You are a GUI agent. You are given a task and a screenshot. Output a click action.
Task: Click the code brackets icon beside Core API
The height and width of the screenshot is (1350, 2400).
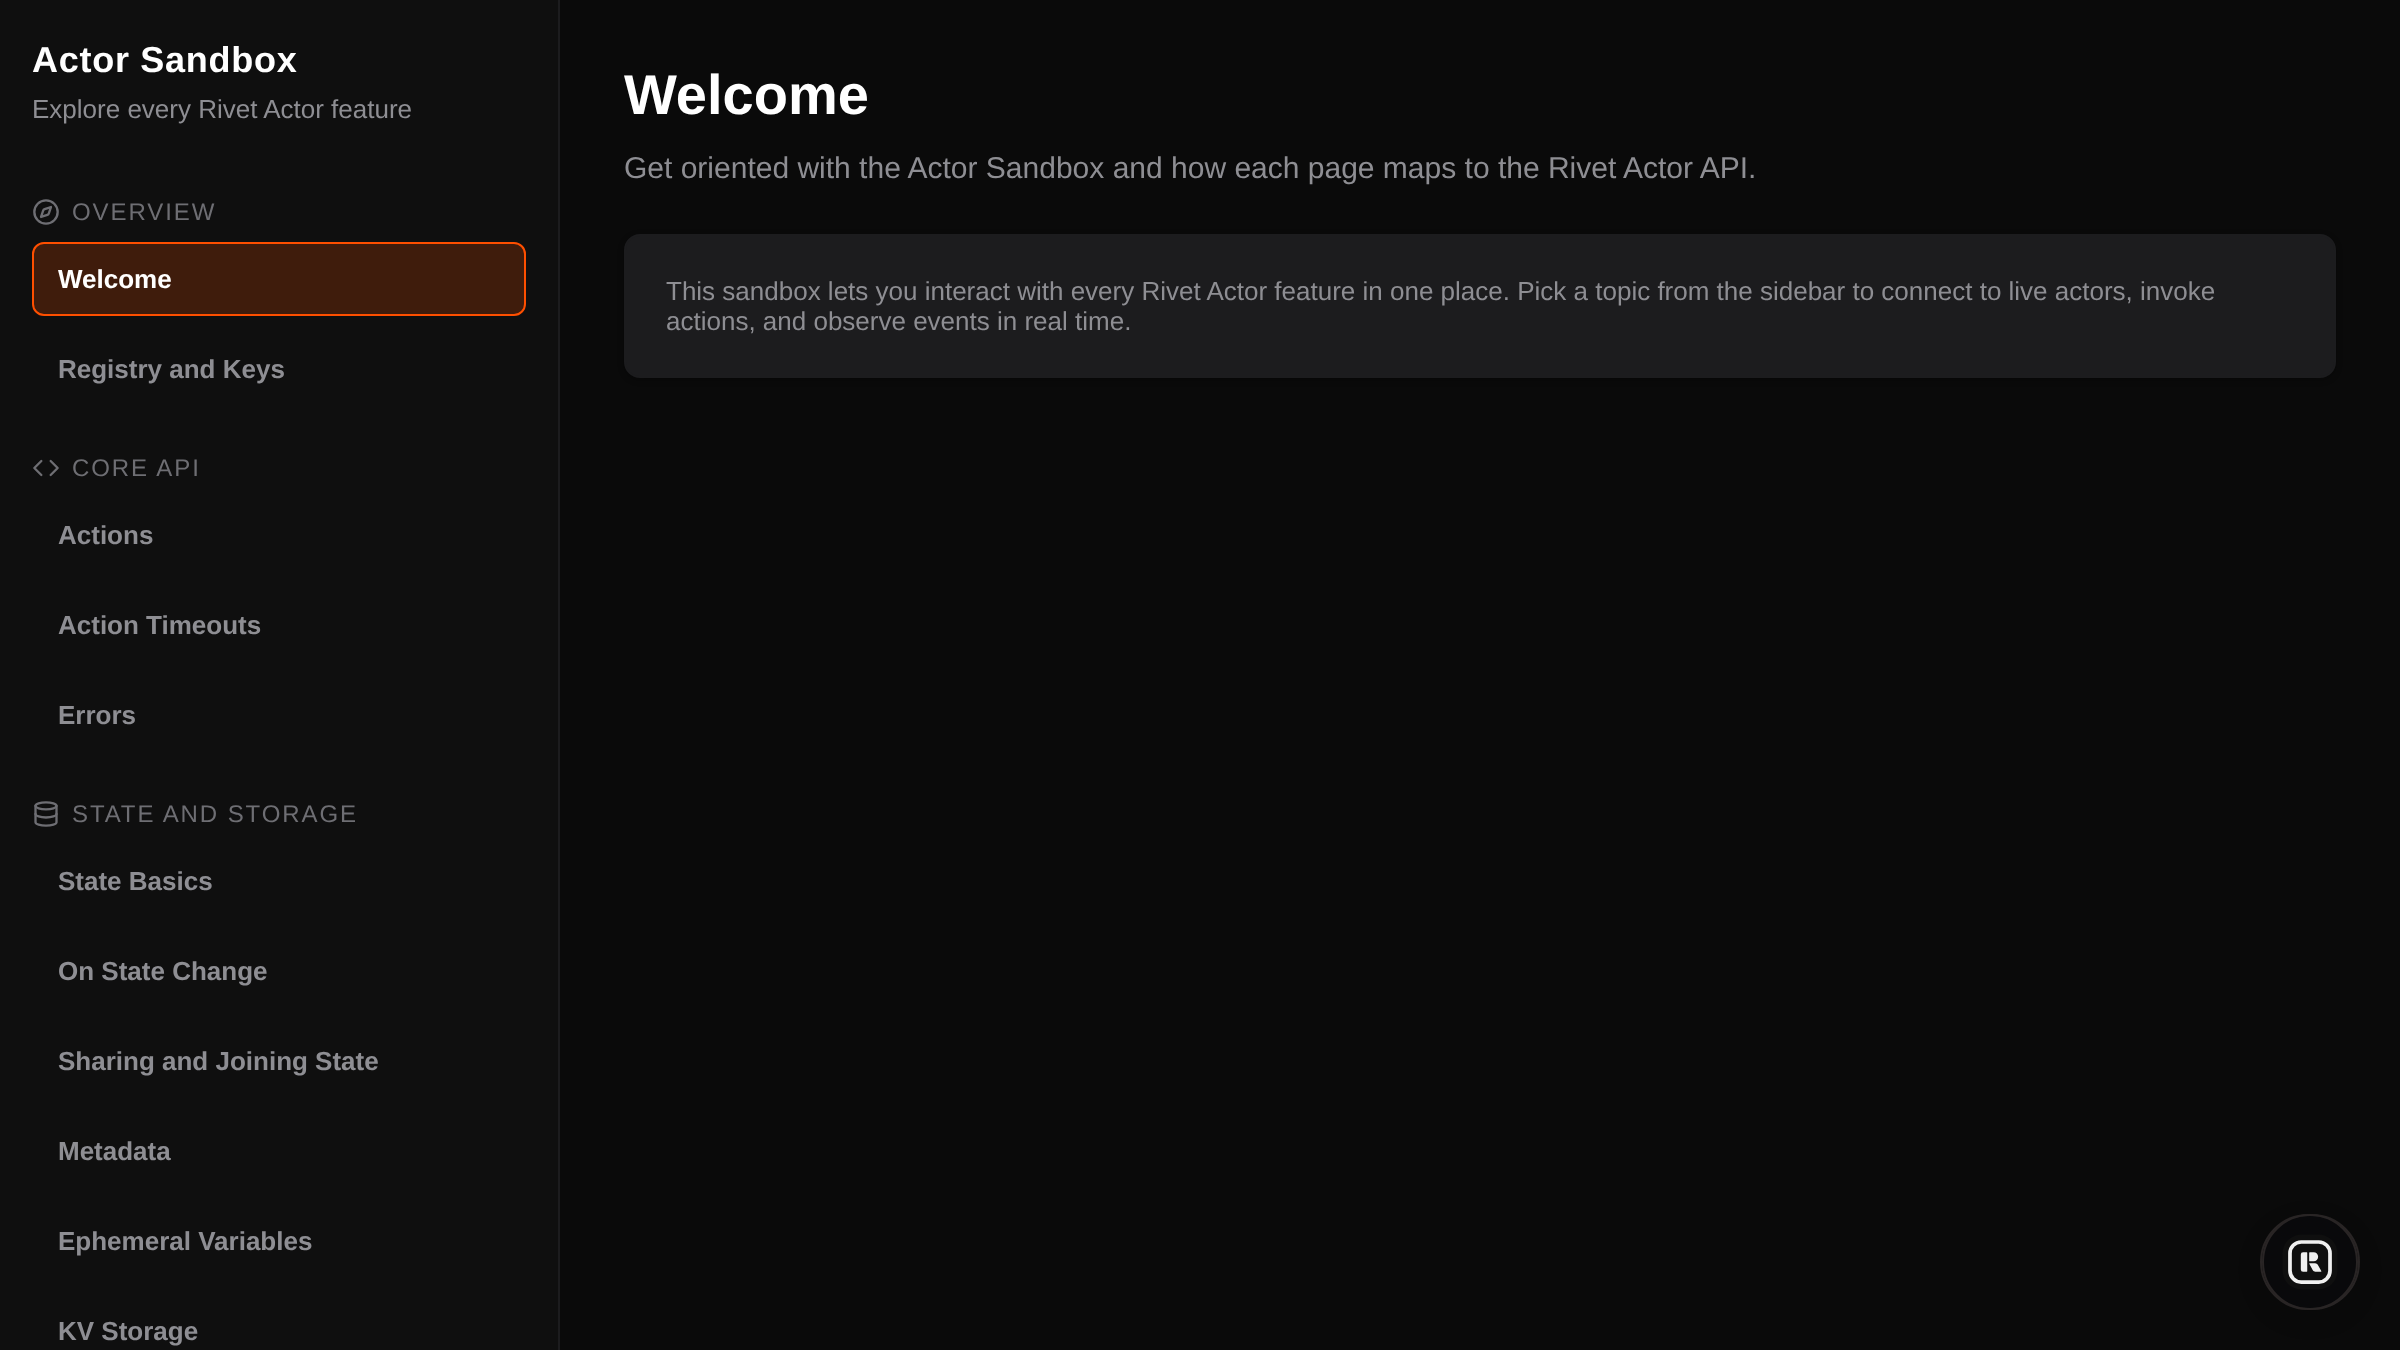[x=46, y=468]
